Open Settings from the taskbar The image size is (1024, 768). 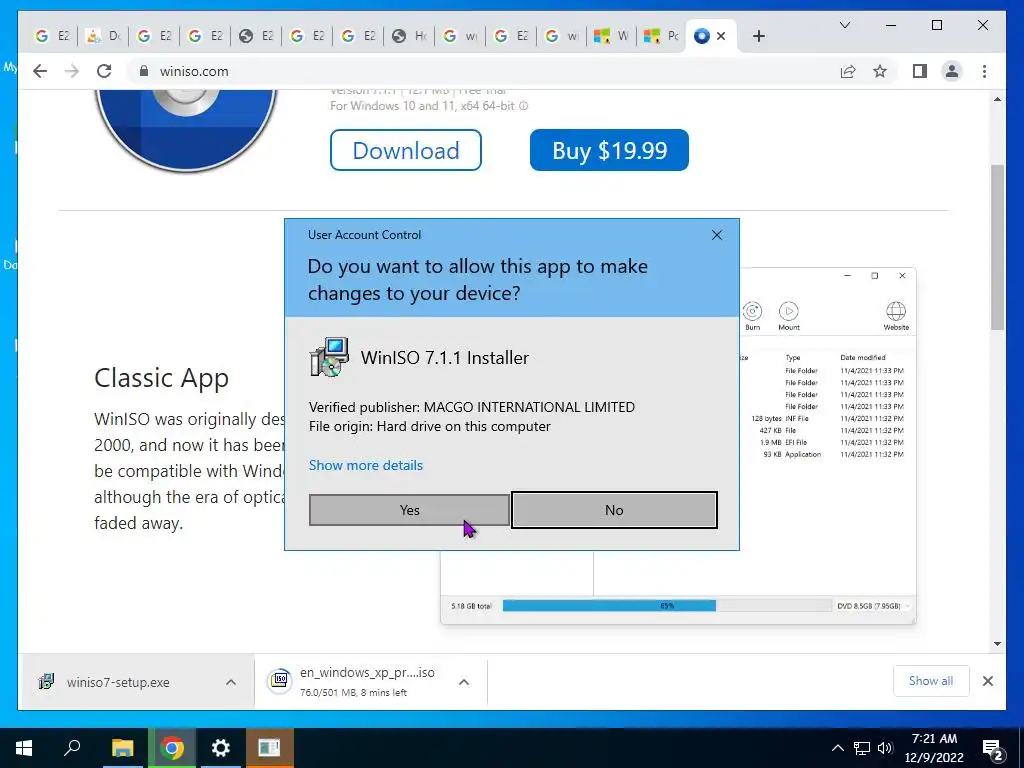(221, 748)
